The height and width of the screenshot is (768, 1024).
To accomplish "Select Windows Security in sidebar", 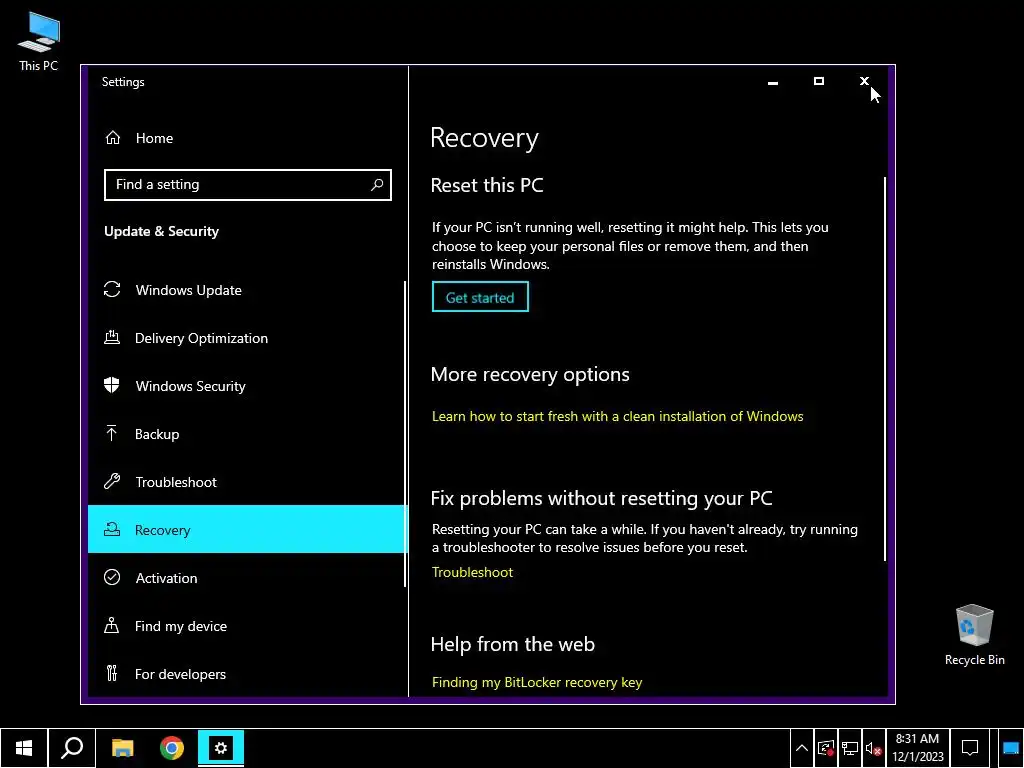I will click(247, 385).
